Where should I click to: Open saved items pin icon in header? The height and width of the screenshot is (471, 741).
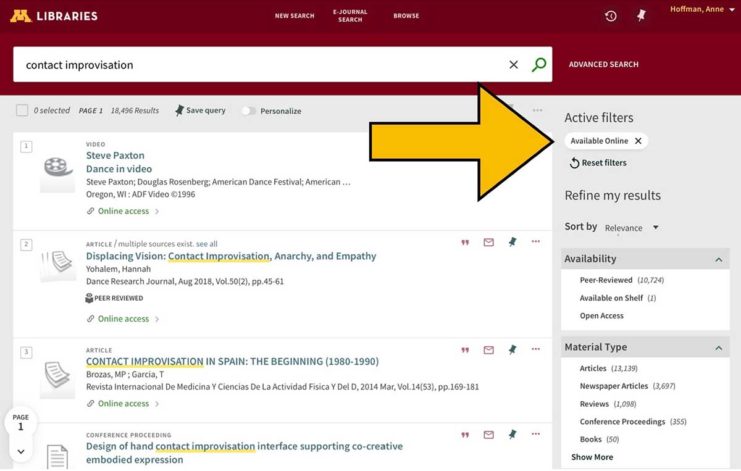click(641, 16)
